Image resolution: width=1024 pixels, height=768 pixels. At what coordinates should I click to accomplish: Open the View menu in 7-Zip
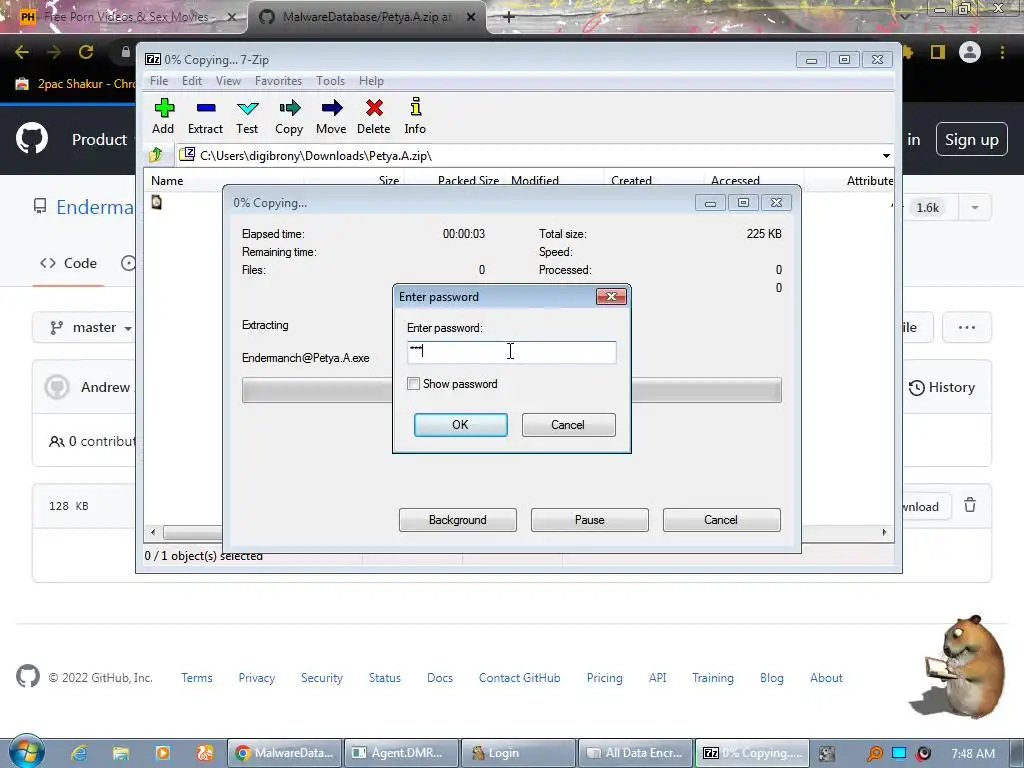click(228, 81)
